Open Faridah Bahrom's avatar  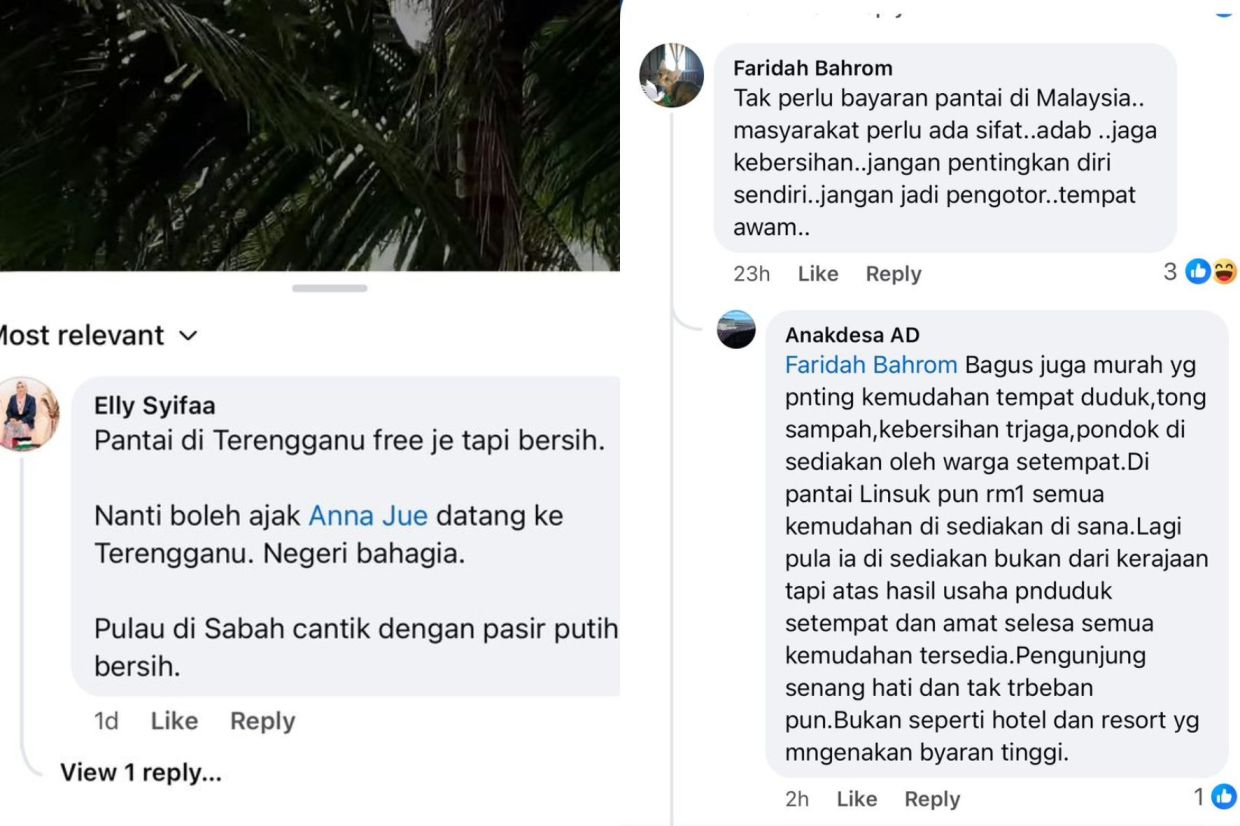click(672, 75)
